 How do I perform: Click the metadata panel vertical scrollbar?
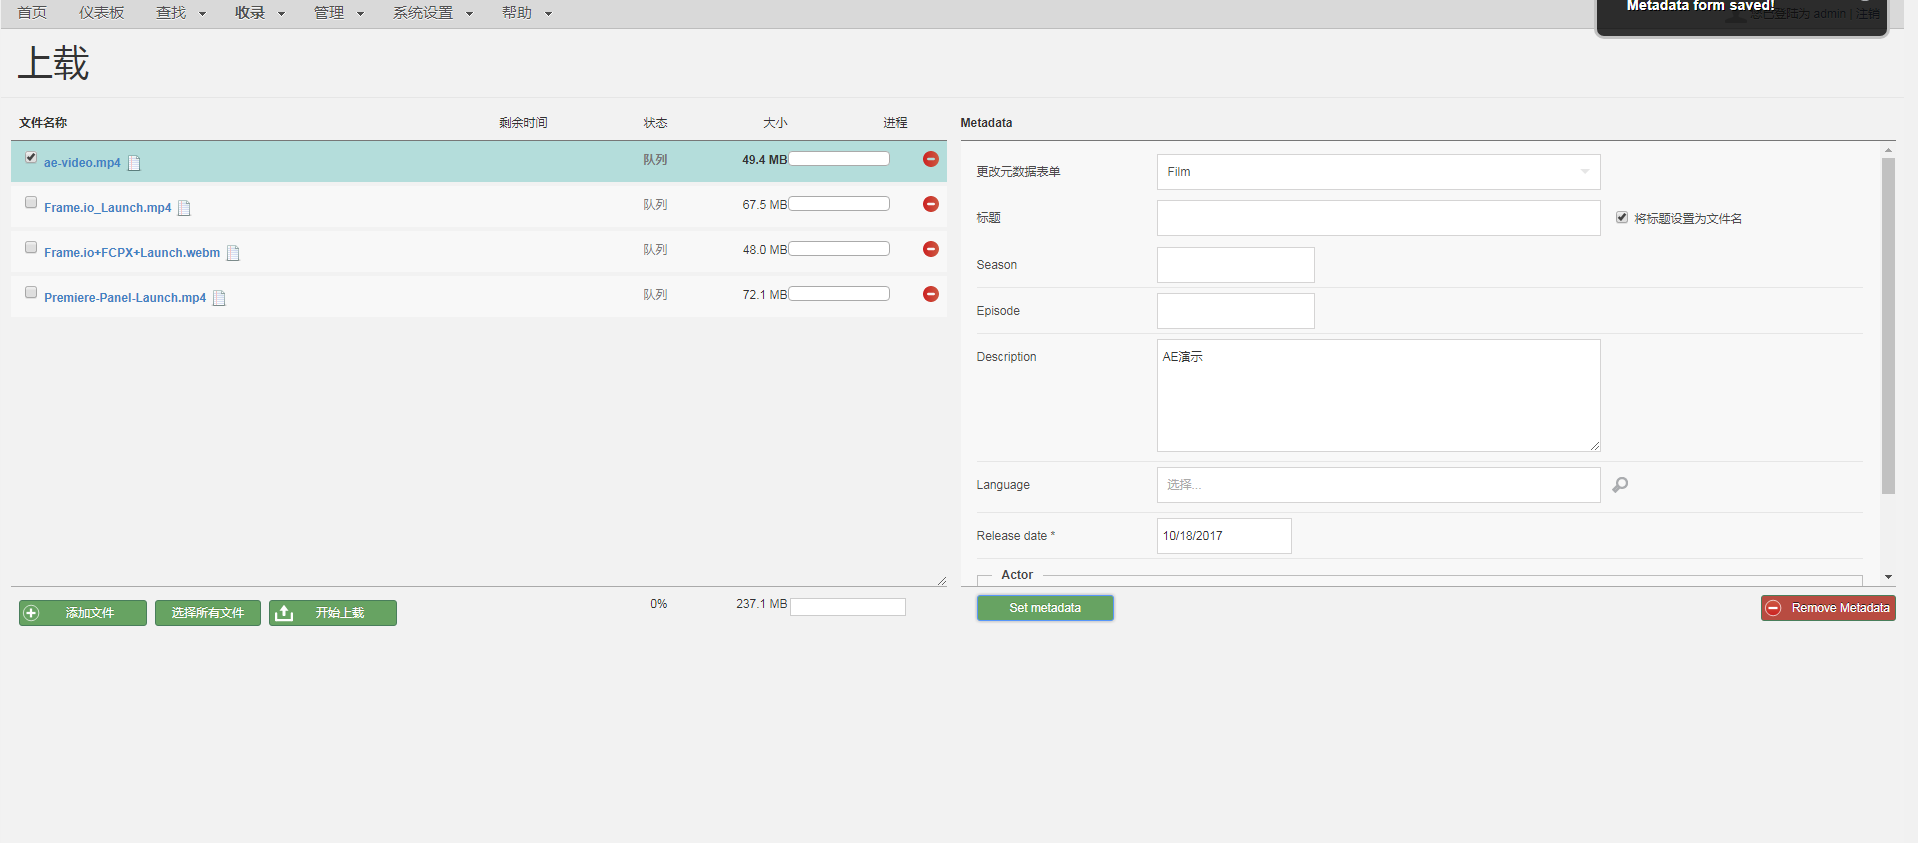1888,326
